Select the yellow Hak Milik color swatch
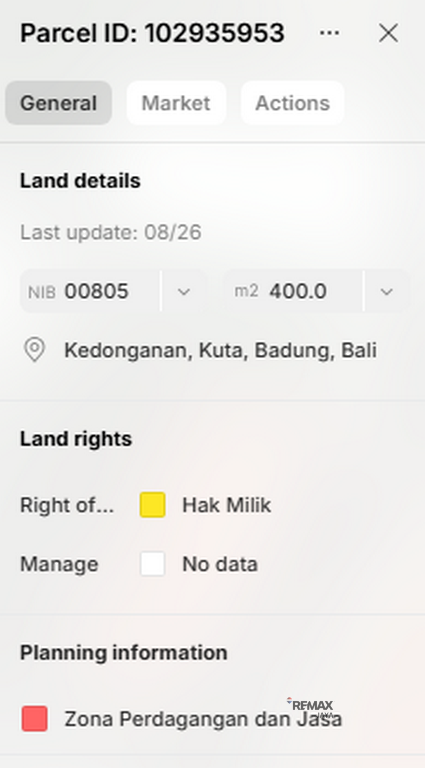 152,505
